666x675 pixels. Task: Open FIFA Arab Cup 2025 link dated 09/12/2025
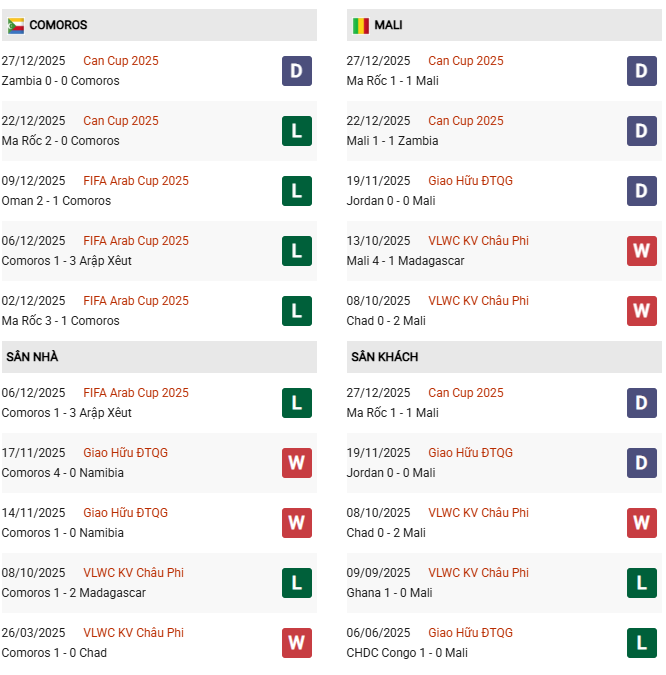(136, 181)
